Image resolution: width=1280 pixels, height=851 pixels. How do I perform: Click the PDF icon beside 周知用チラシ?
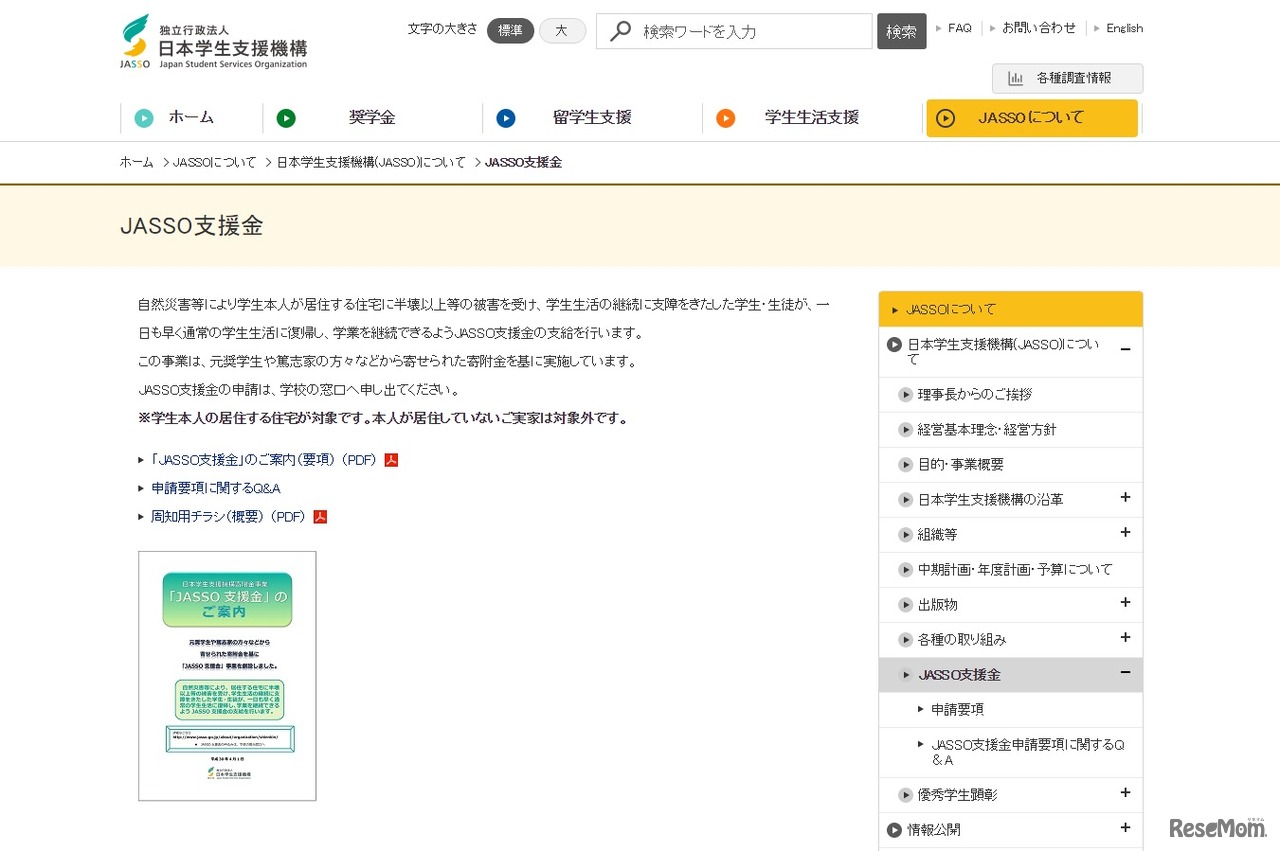click(320, 517)
